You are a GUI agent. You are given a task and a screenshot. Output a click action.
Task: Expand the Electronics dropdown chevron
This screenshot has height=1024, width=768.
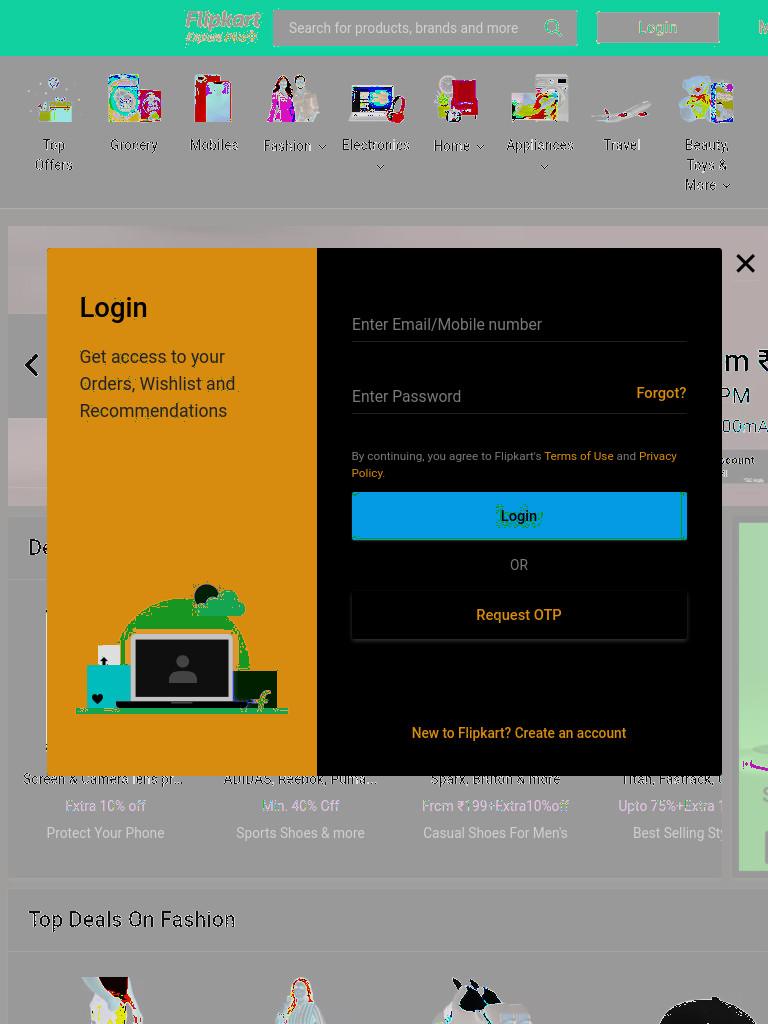(380, 167)
